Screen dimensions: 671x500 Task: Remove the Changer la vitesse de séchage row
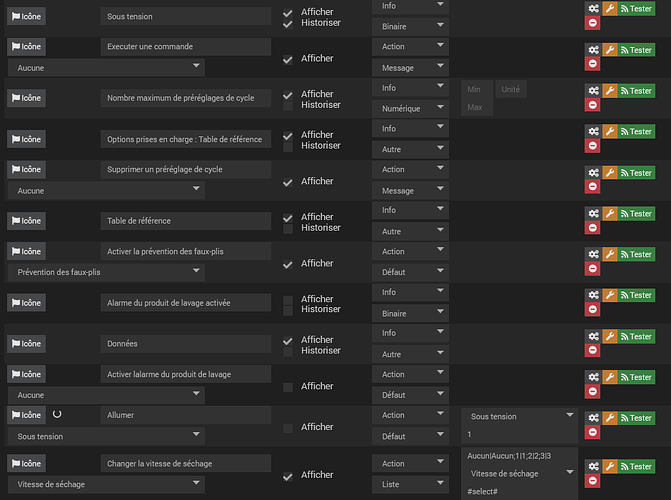click(593, 482)
